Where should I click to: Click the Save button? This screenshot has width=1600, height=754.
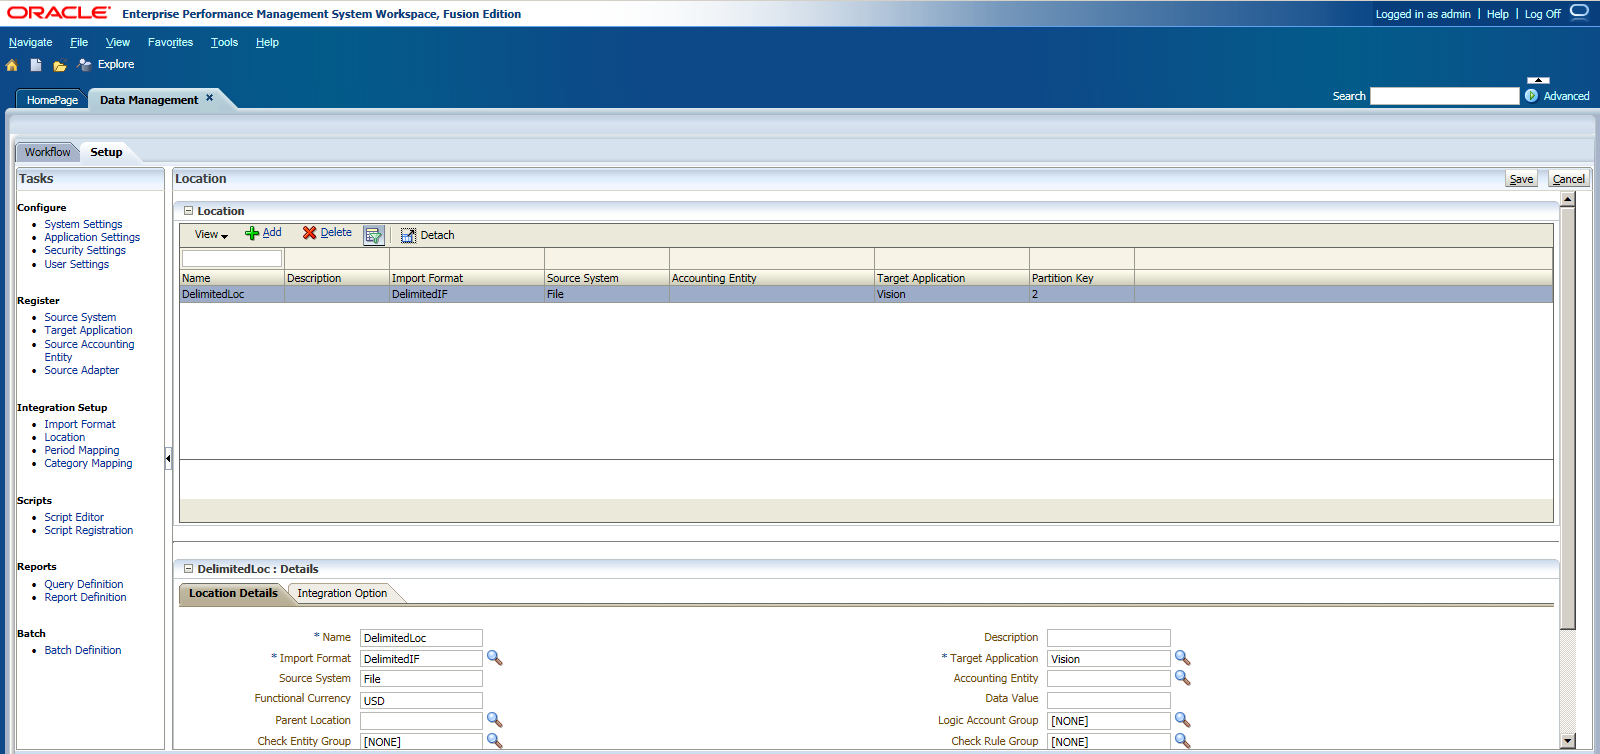pyautogui.click(x=1521, y=179)
